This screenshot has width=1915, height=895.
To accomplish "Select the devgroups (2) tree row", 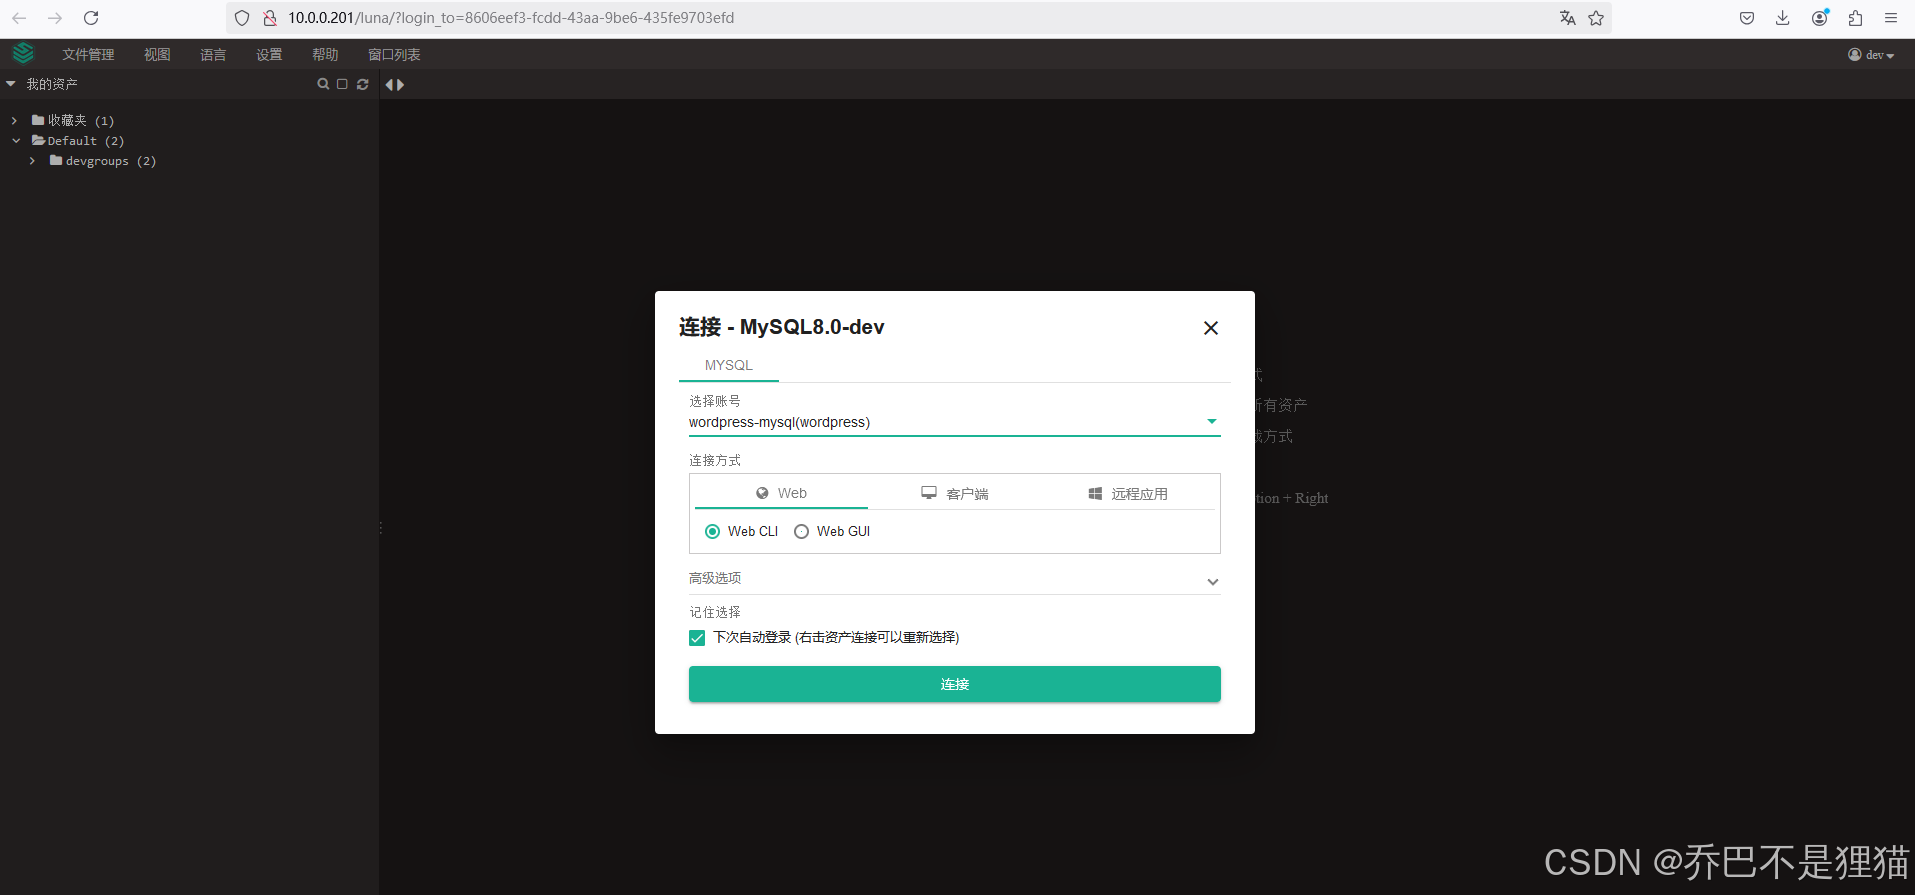I will (x=103, y=161).
